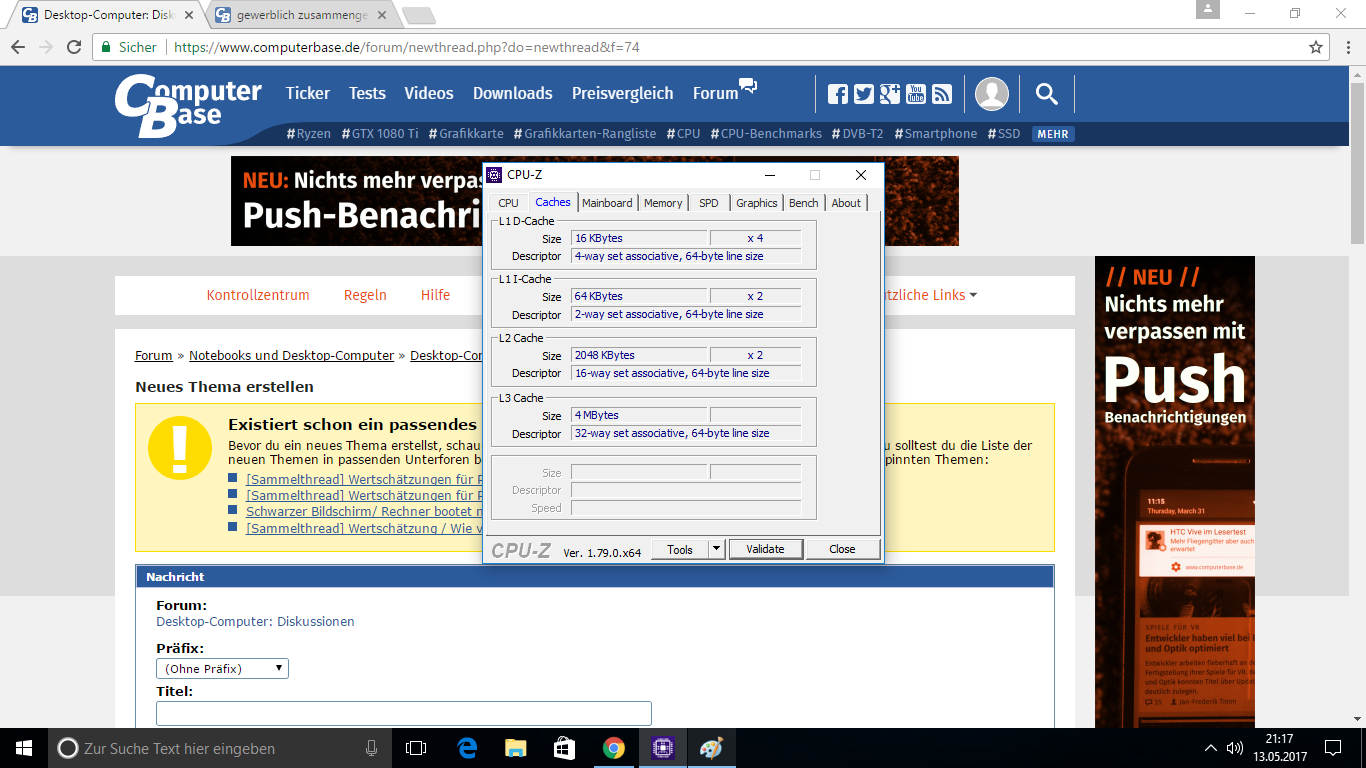The width and height of the screenshot is (1366, 768).
Task: Open the Facebook icon in ComputerBase header
Action: [x=838, y=94]
